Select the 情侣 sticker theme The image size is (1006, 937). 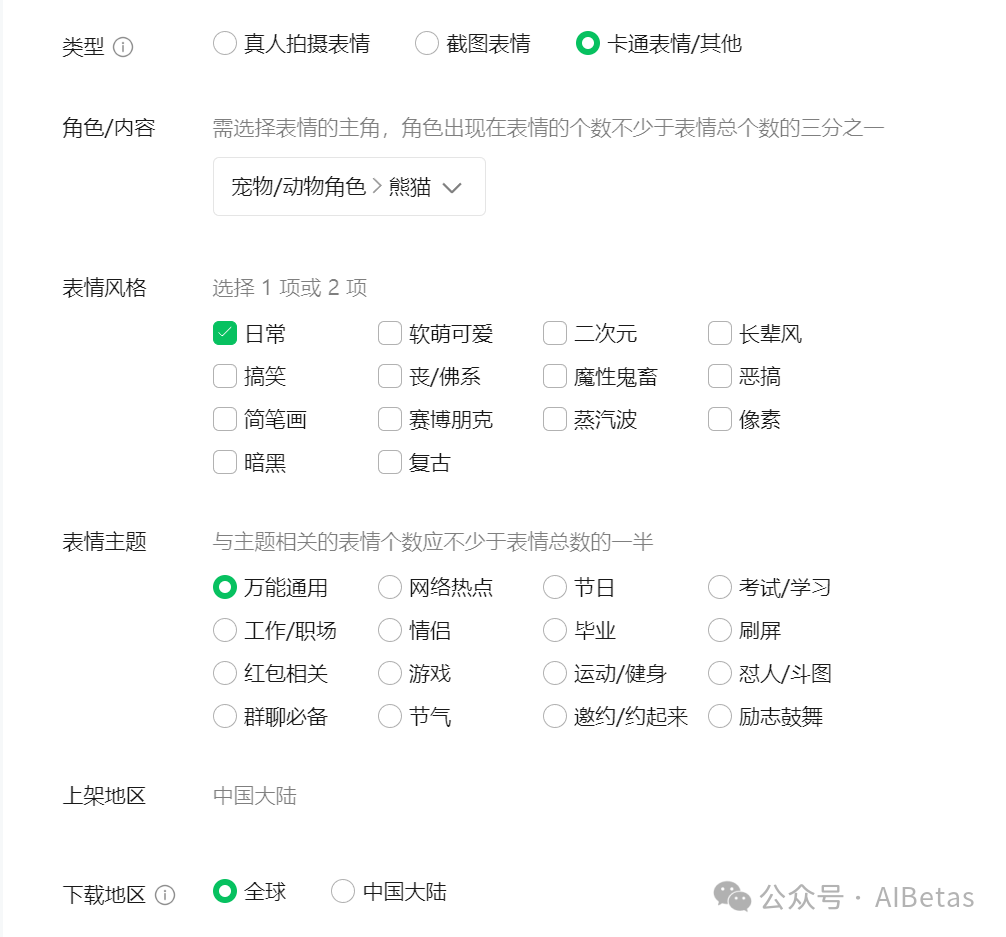pos(389,631)
